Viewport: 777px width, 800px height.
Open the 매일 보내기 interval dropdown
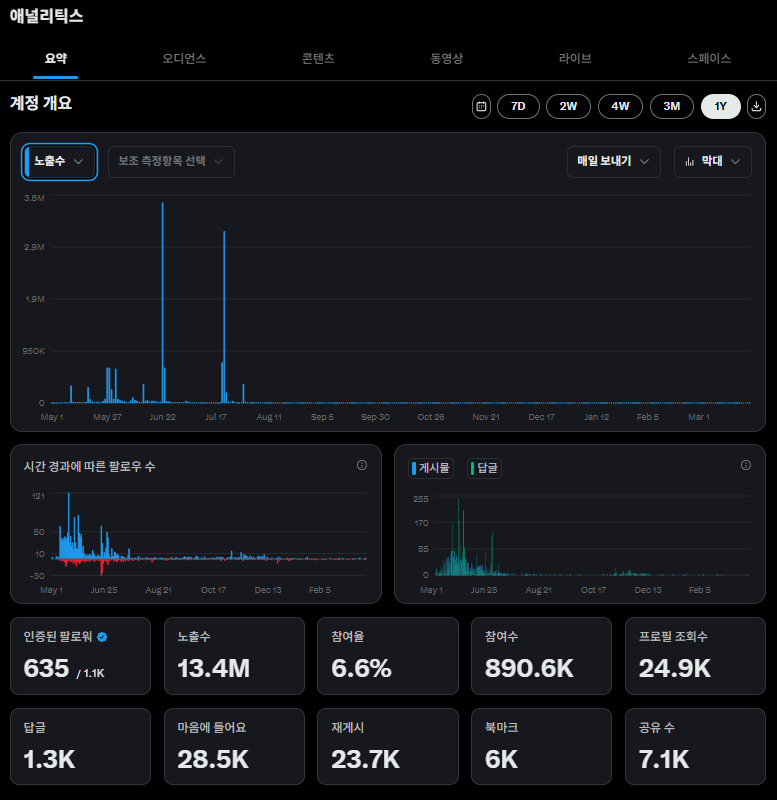[614, 162]
